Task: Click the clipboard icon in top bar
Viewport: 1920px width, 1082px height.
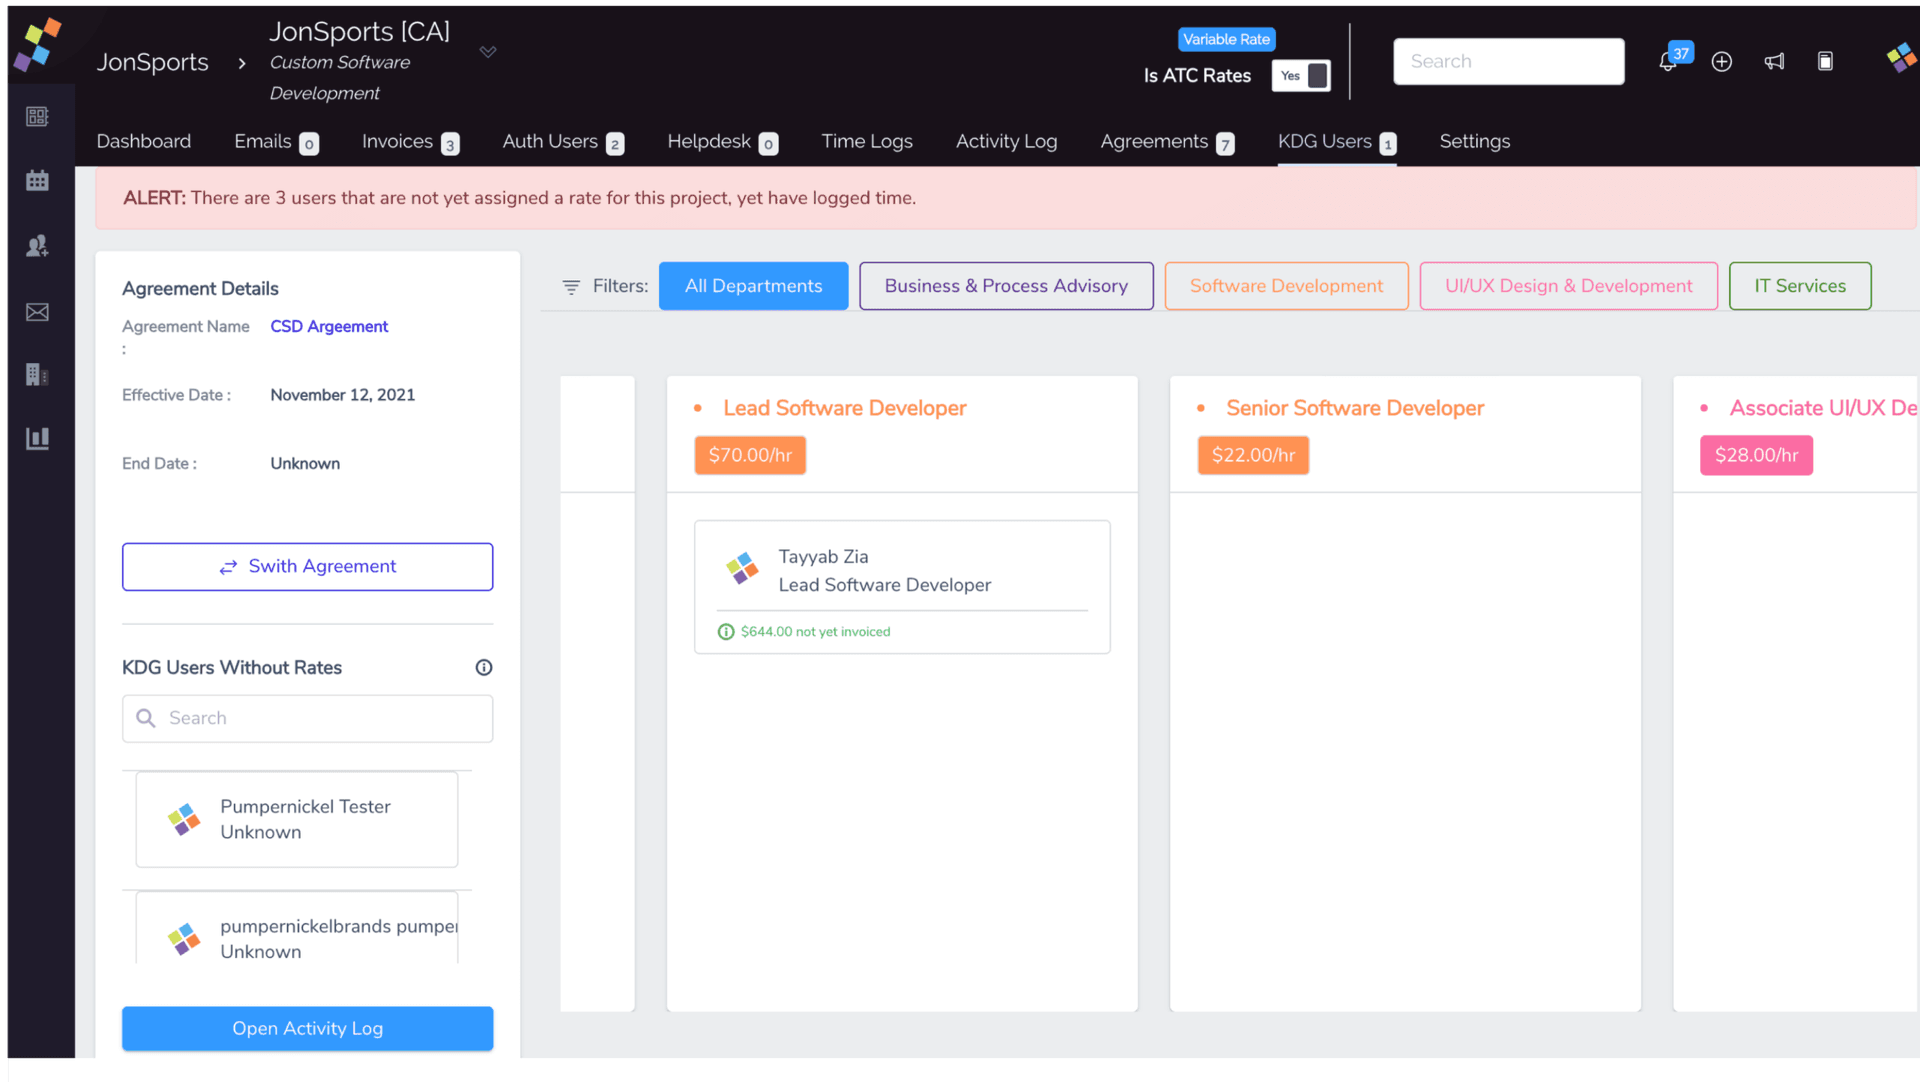Action: click(x=1825, y=62)
